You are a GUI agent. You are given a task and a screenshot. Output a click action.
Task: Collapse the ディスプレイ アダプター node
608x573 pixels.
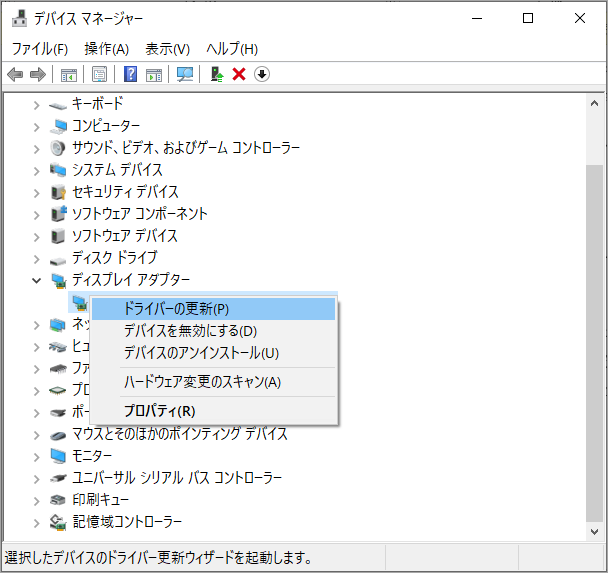tap(37, 280)
